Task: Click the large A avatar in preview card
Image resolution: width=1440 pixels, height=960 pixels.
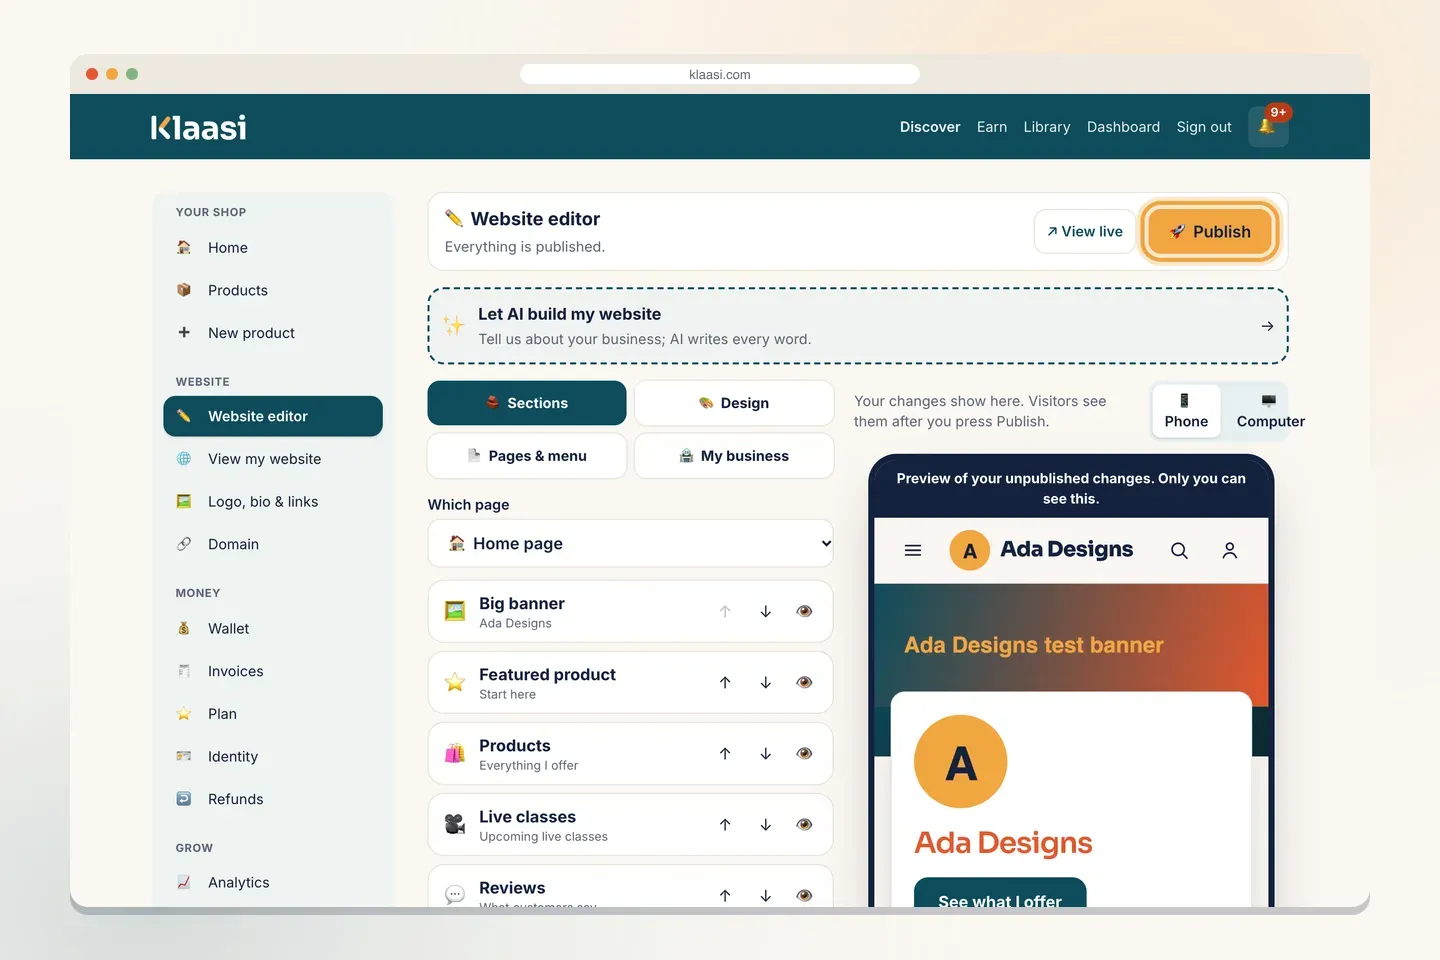Action: (x=961, y=762)
